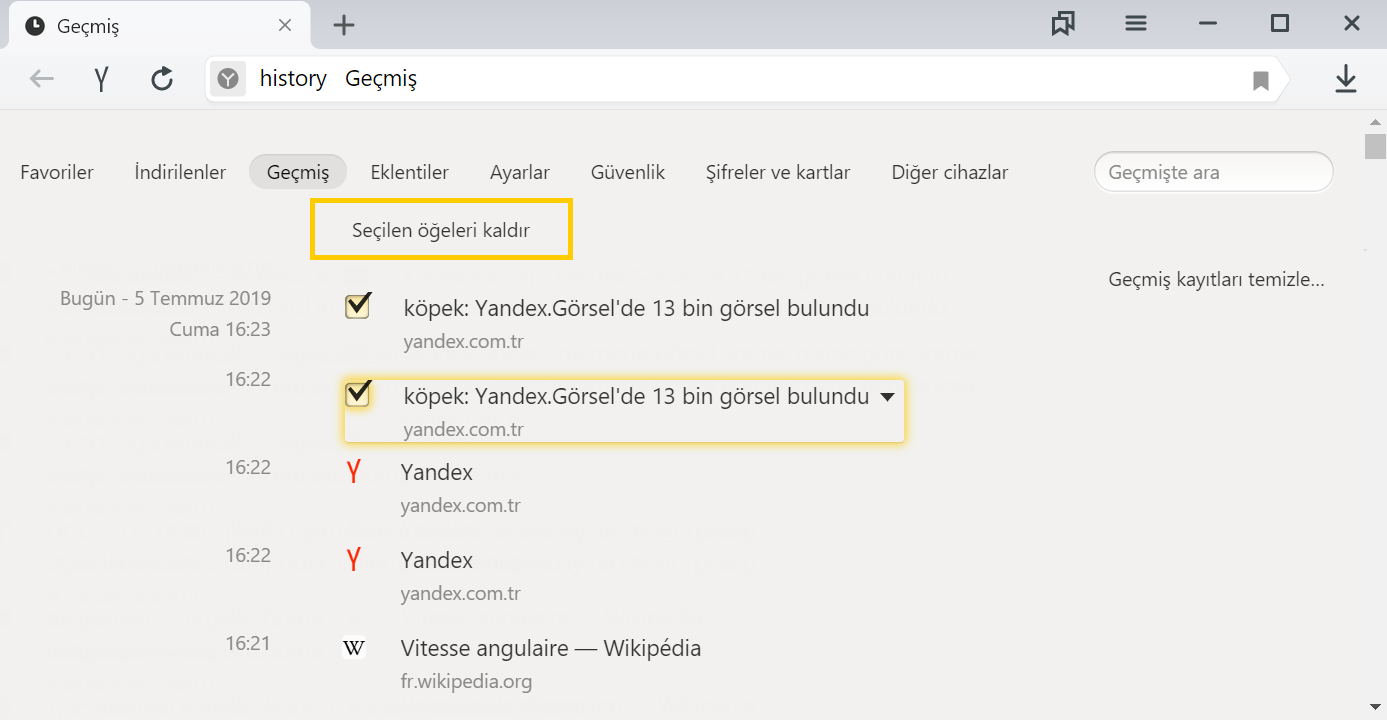
Task: Open the Eklentiler tab
Action: (x=409, y=172)
